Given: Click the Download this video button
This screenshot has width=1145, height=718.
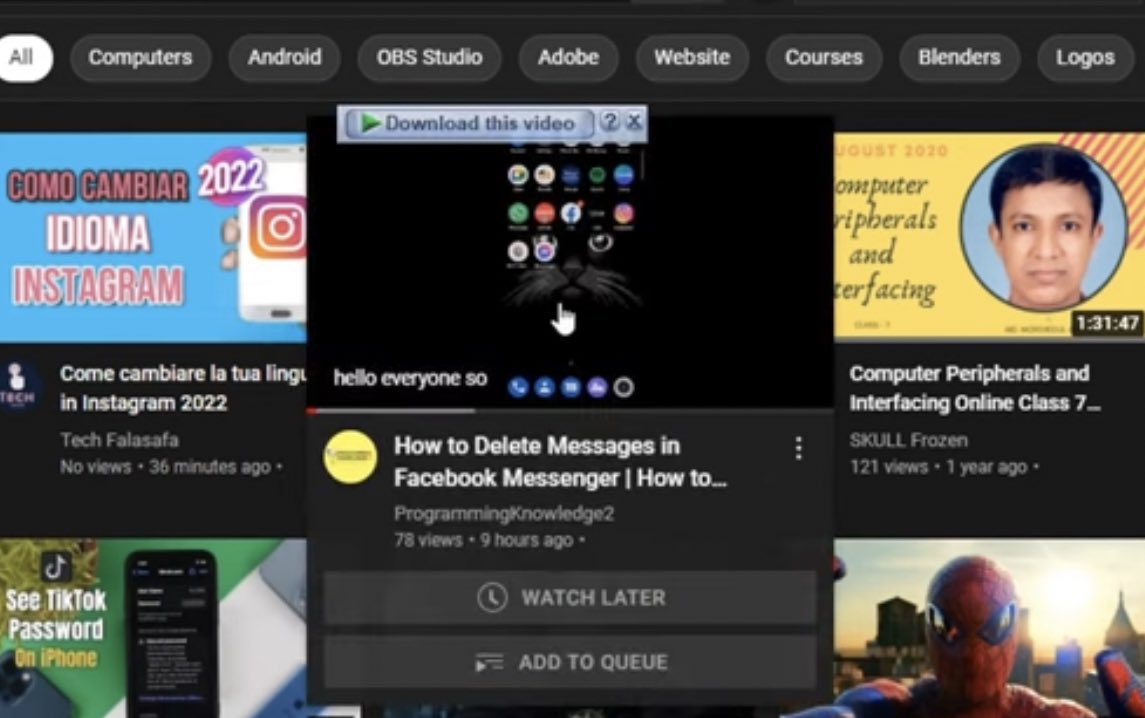Looking at the screenshot, I should 470,123.
